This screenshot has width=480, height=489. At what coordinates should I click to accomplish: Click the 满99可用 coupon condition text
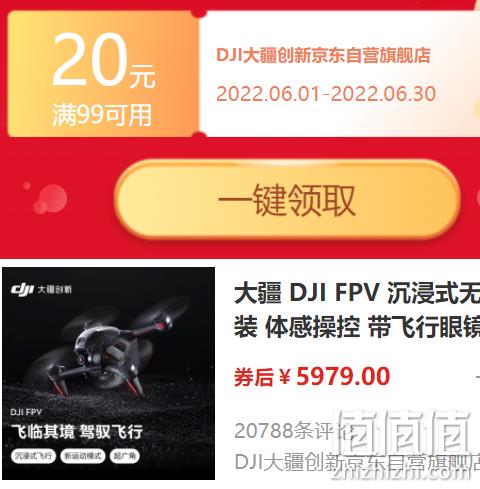[x=102, y=115]
